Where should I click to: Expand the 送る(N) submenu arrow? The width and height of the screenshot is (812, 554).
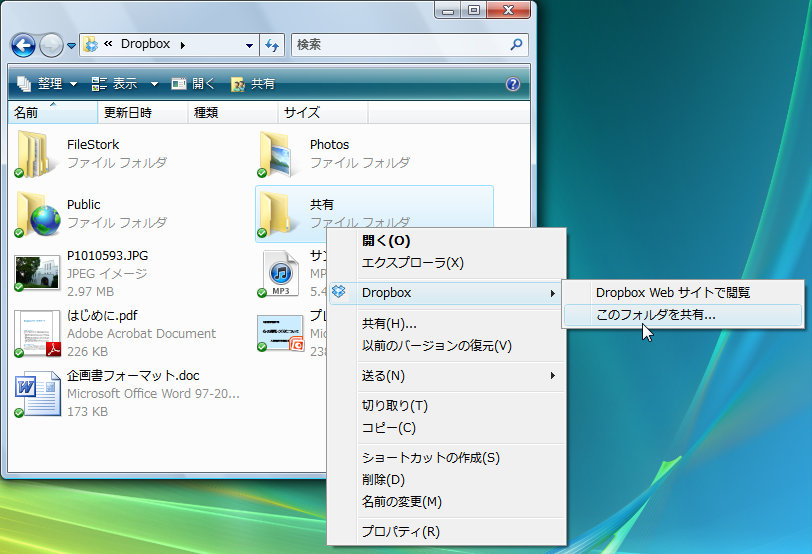[553, 376]
